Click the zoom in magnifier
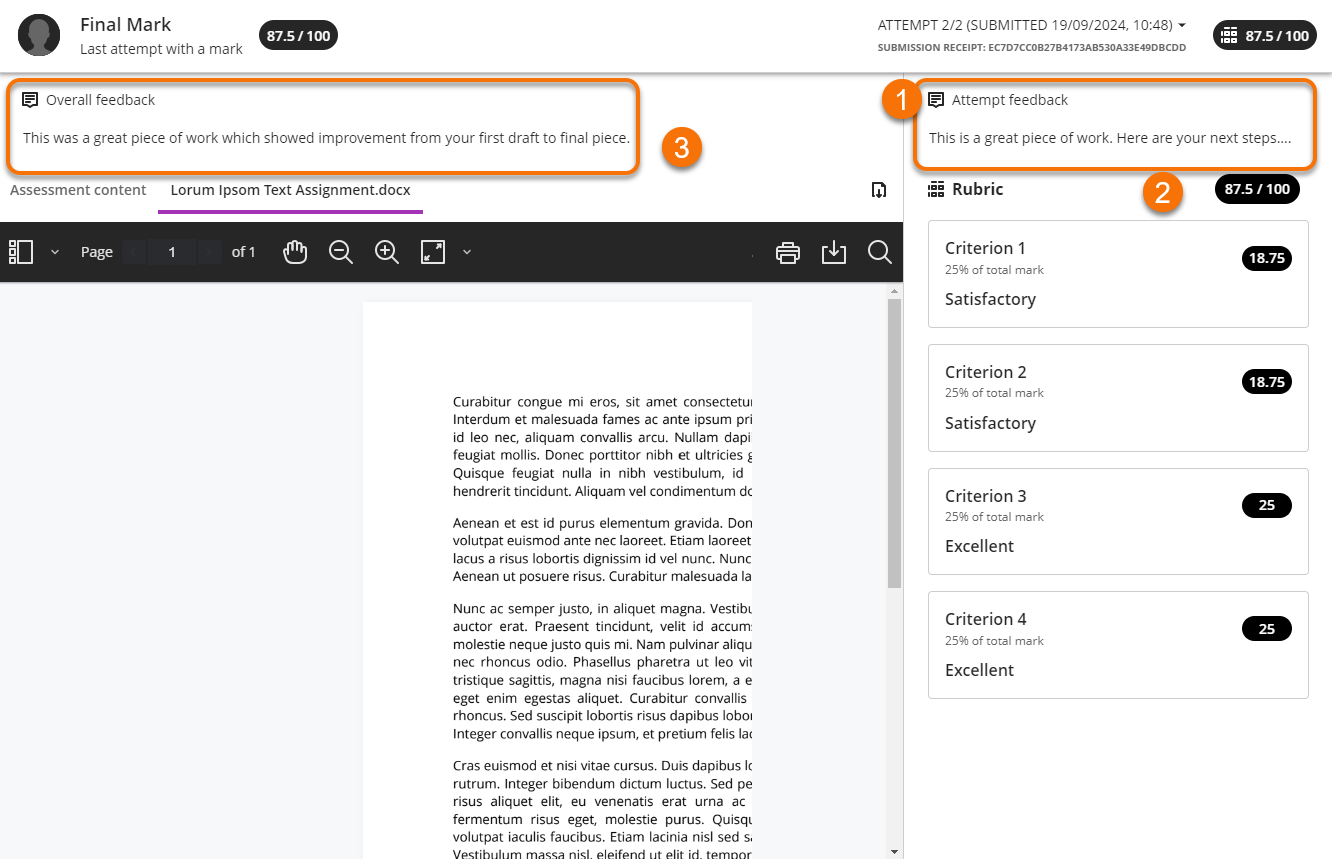Image resolution: width=1332 pixels, height=859 pixels. click(x=387, y=252)
